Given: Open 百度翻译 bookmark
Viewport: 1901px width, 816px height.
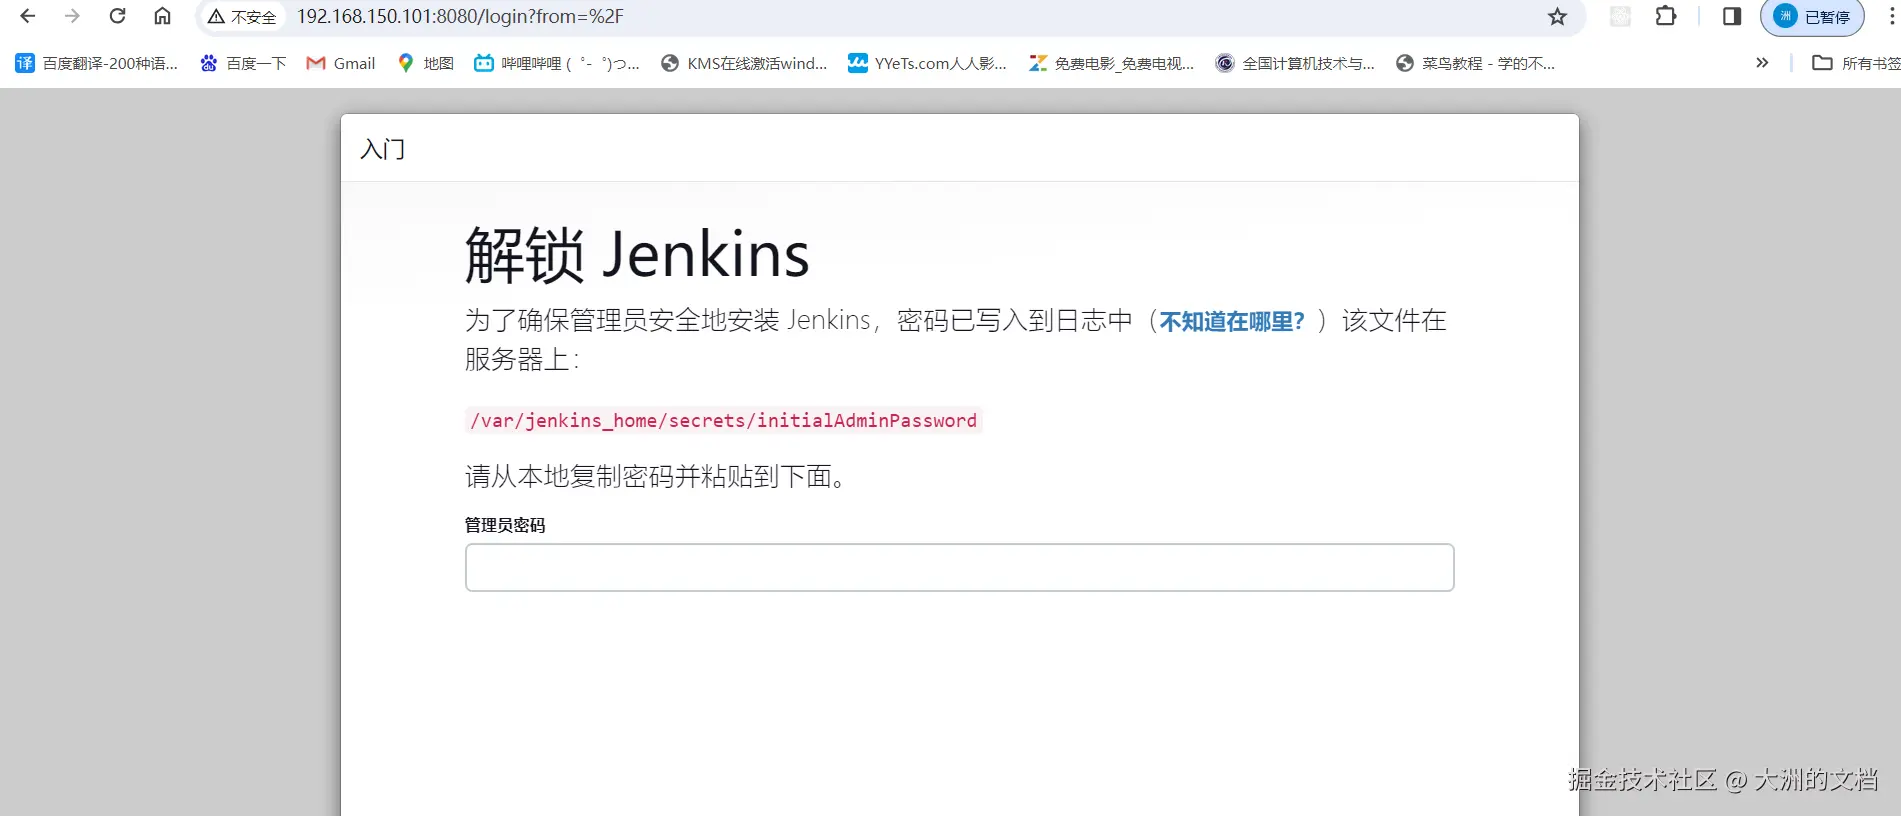Looking at the screenshot, I should (97, 63).
